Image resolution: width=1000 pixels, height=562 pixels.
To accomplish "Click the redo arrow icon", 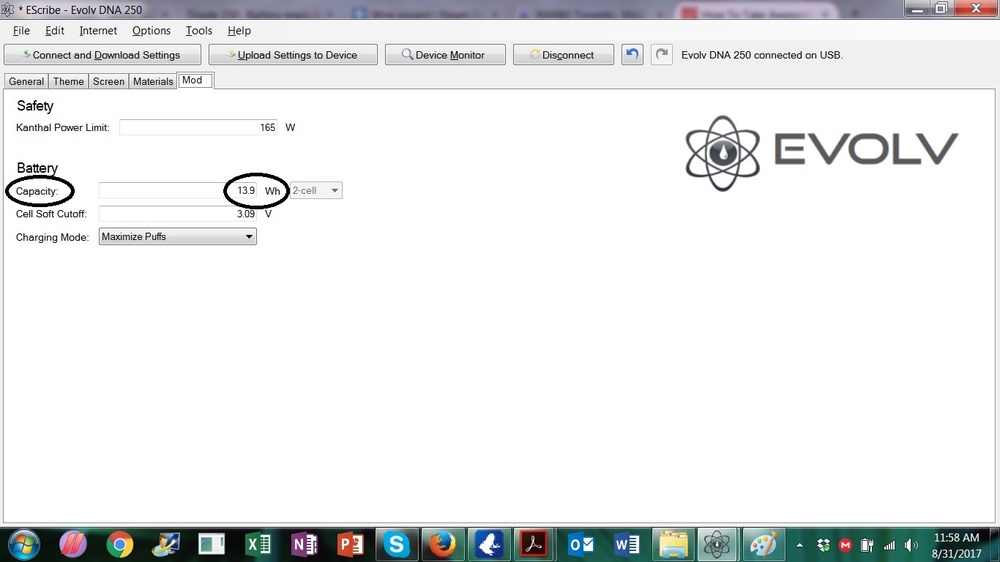I will (661, 54).
